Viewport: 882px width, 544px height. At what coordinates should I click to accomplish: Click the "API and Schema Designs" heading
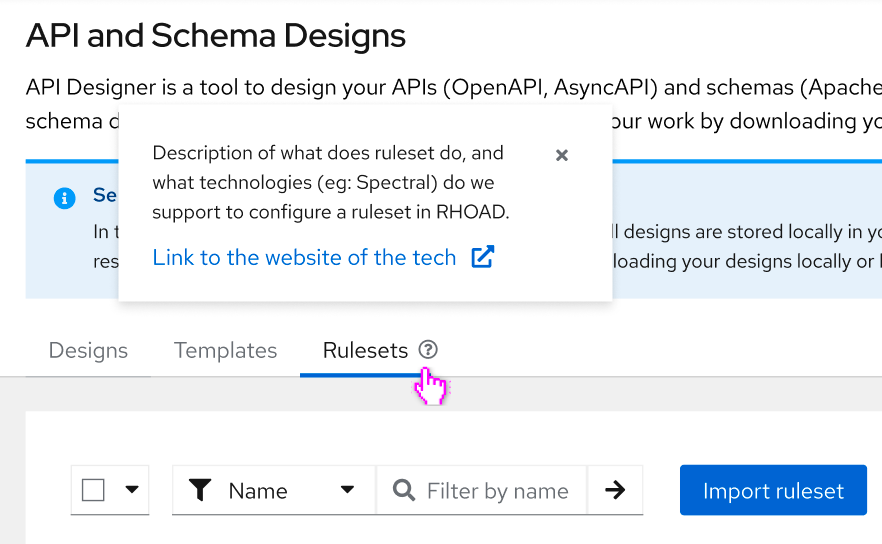point(216,36)
